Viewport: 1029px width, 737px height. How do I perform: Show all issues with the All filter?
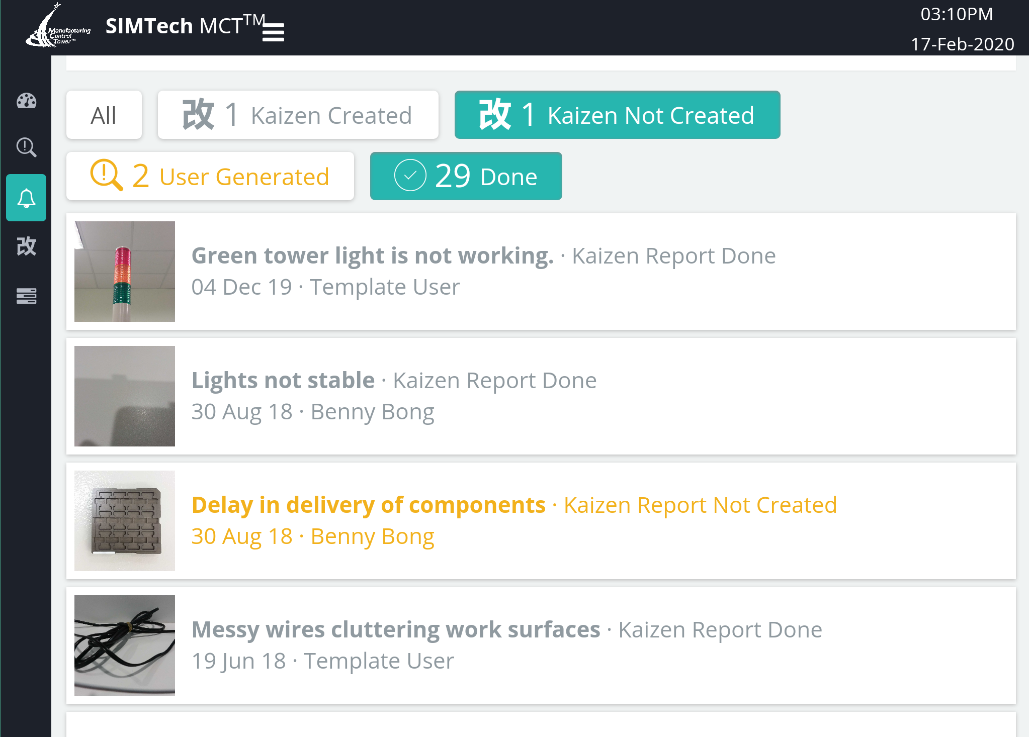tap(104, 115)
